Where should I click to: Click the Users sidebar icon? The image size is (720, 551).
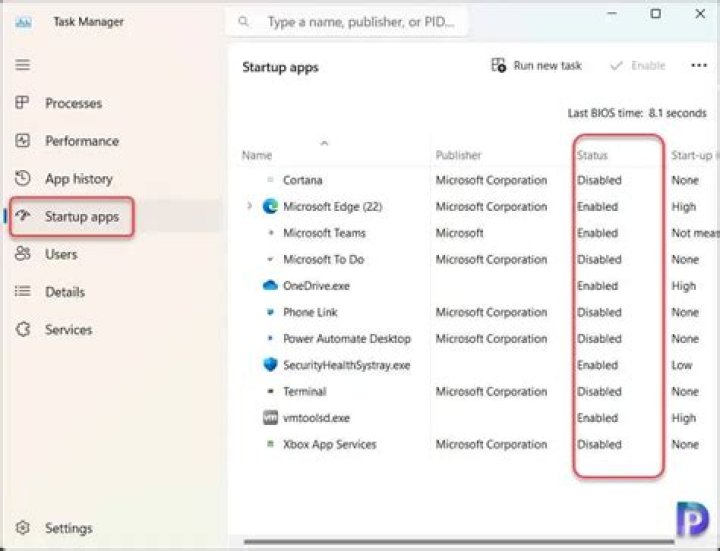[22, 253]
